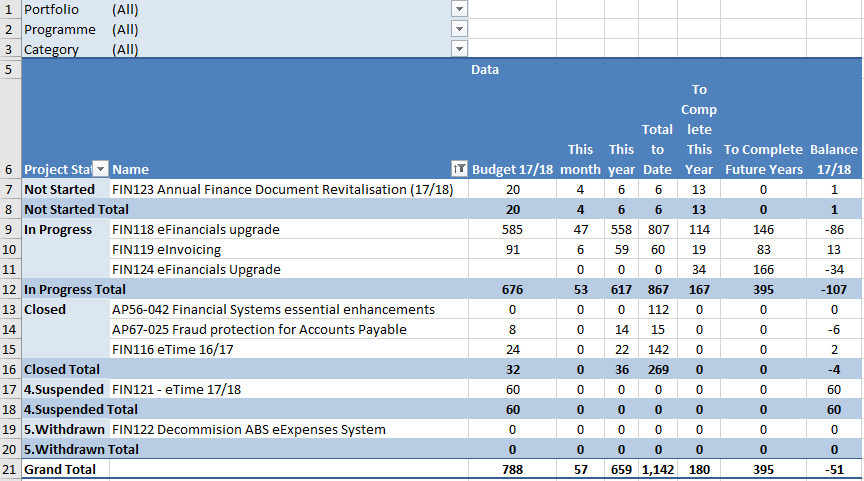Select the 4.Suspended status cell

click(66, 390)
